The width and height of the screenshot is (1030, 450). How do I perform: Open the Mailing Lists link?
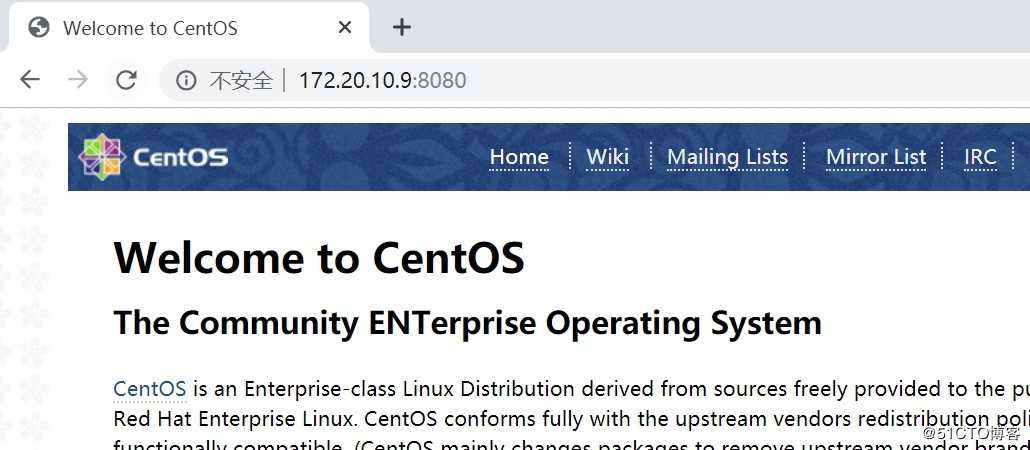point(727,157)
